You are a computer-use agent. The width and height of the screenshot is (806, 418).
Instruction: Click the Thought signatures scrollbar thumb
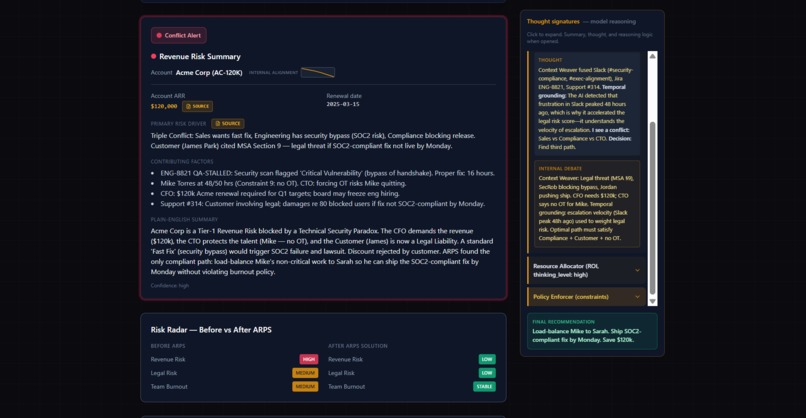[x=652, y=208]
